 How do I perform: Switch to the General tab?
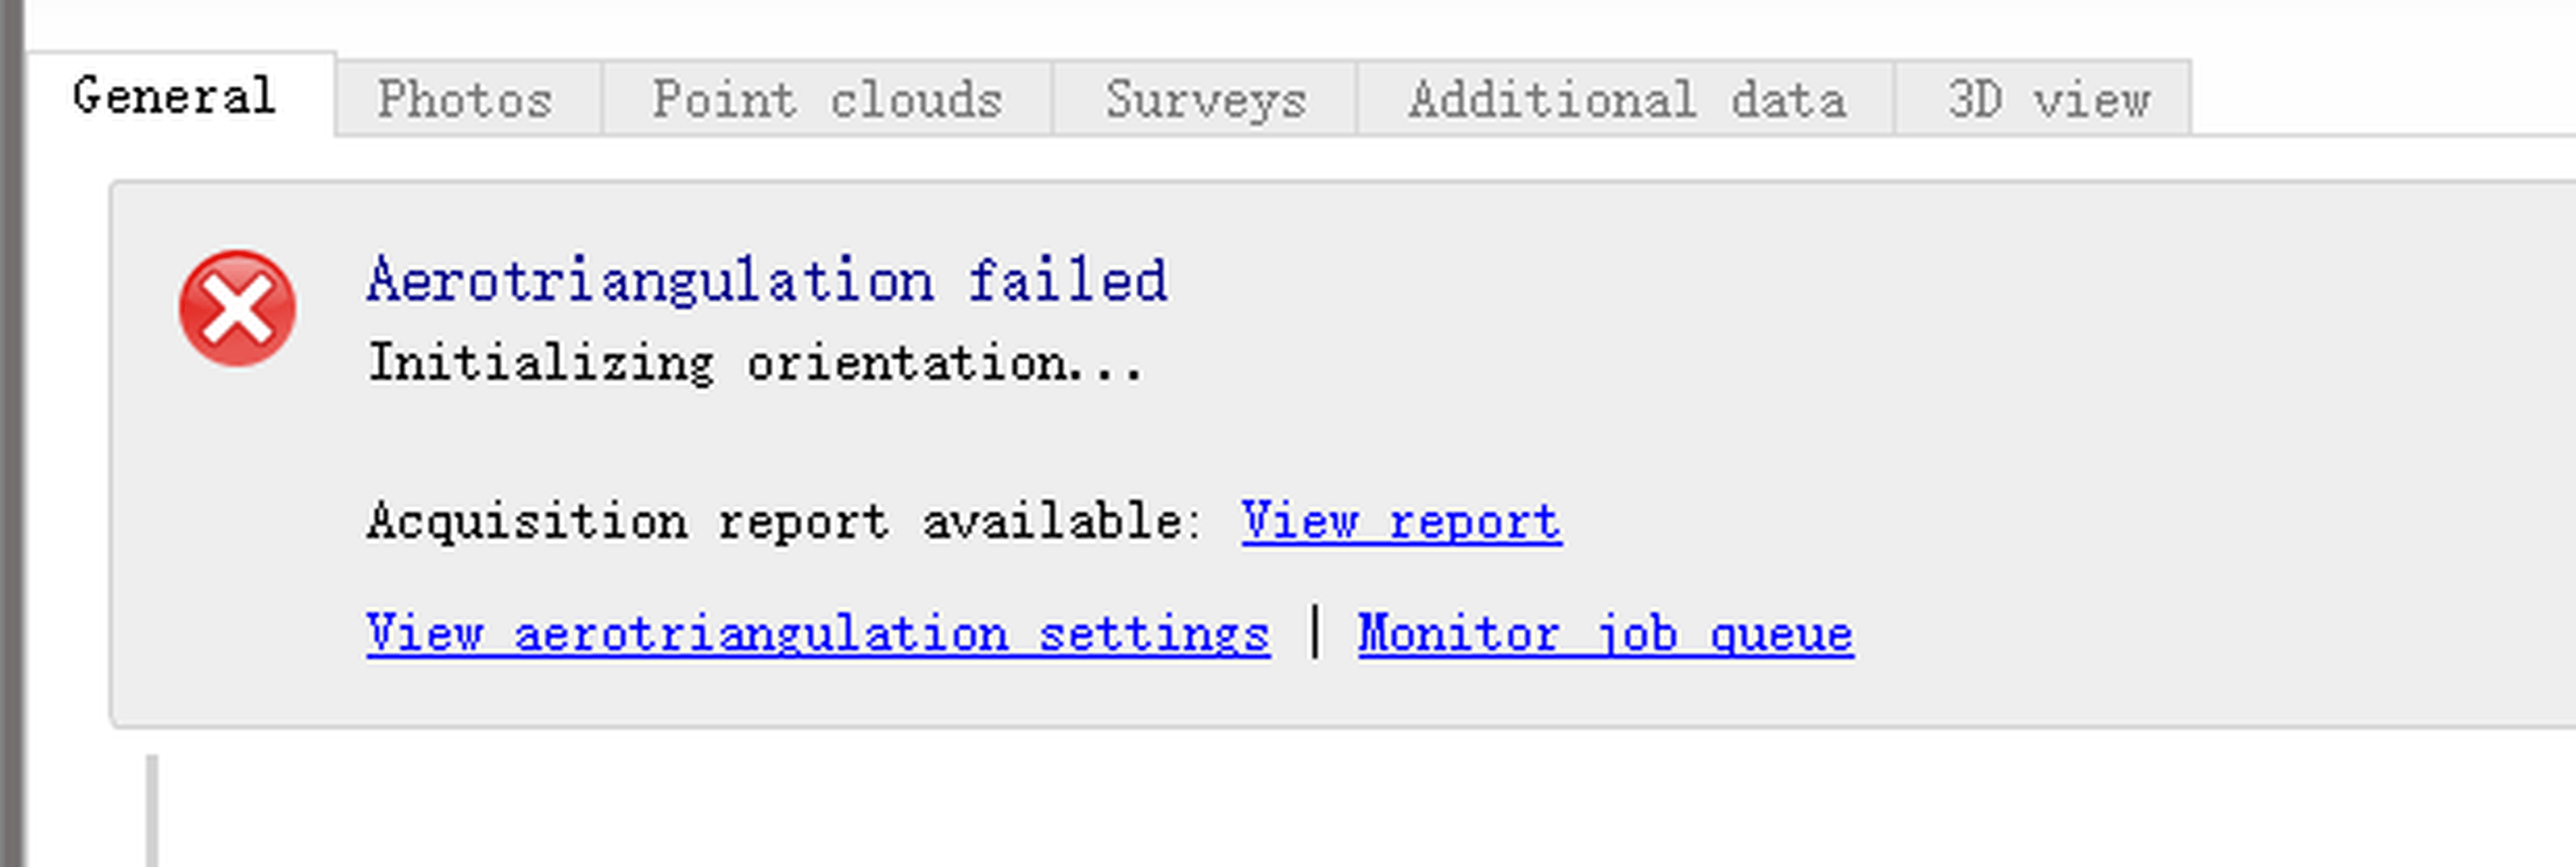tap(174, 96)
